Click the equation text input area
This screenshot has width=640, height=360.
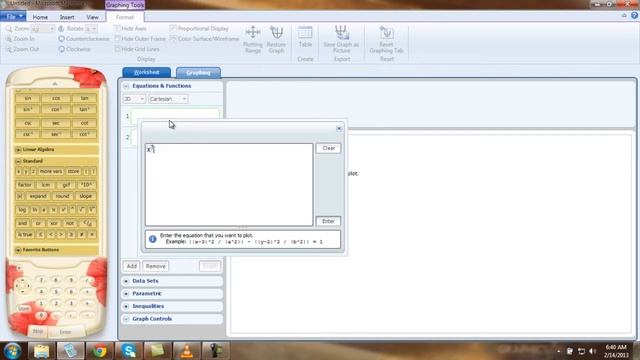pyautogui.click(x=229, y=184)
